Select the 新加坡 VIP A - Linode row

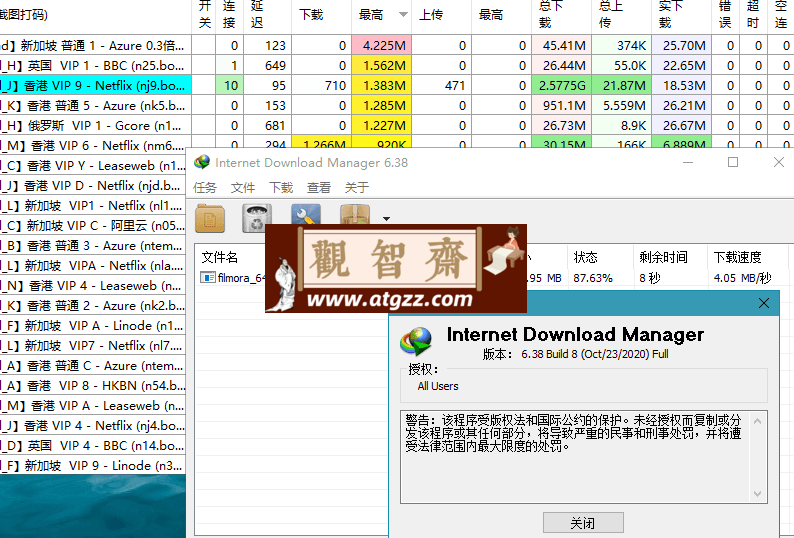click(x=93, y=325)
